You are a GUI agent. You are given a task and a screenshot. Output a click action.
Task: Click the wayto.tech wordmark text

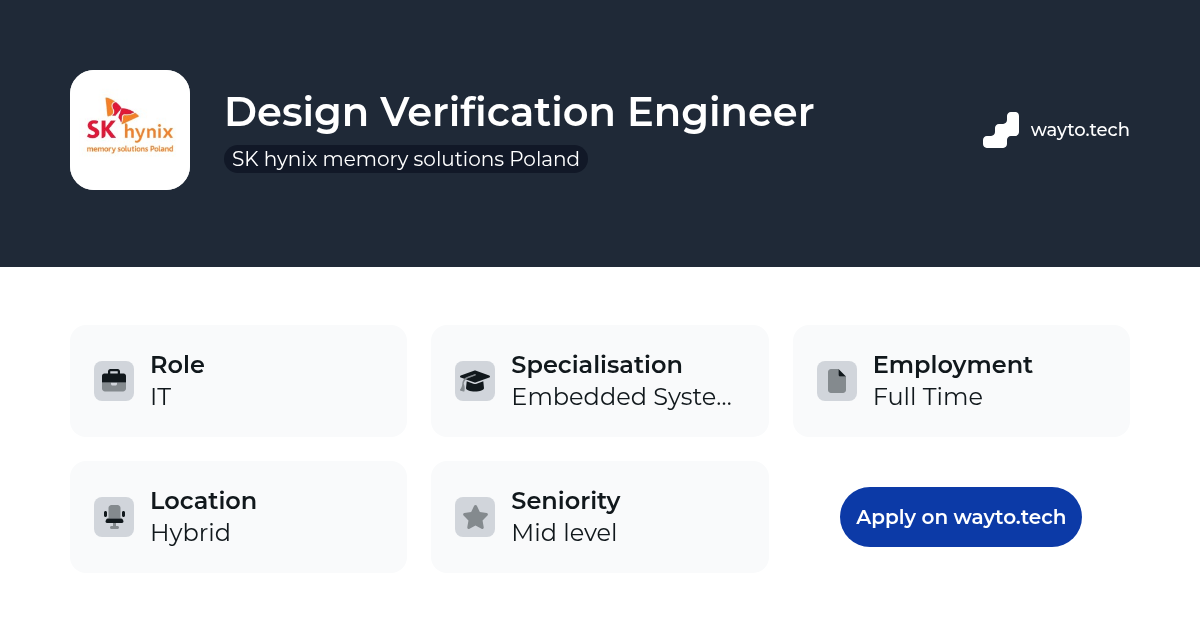[1080, 130]
